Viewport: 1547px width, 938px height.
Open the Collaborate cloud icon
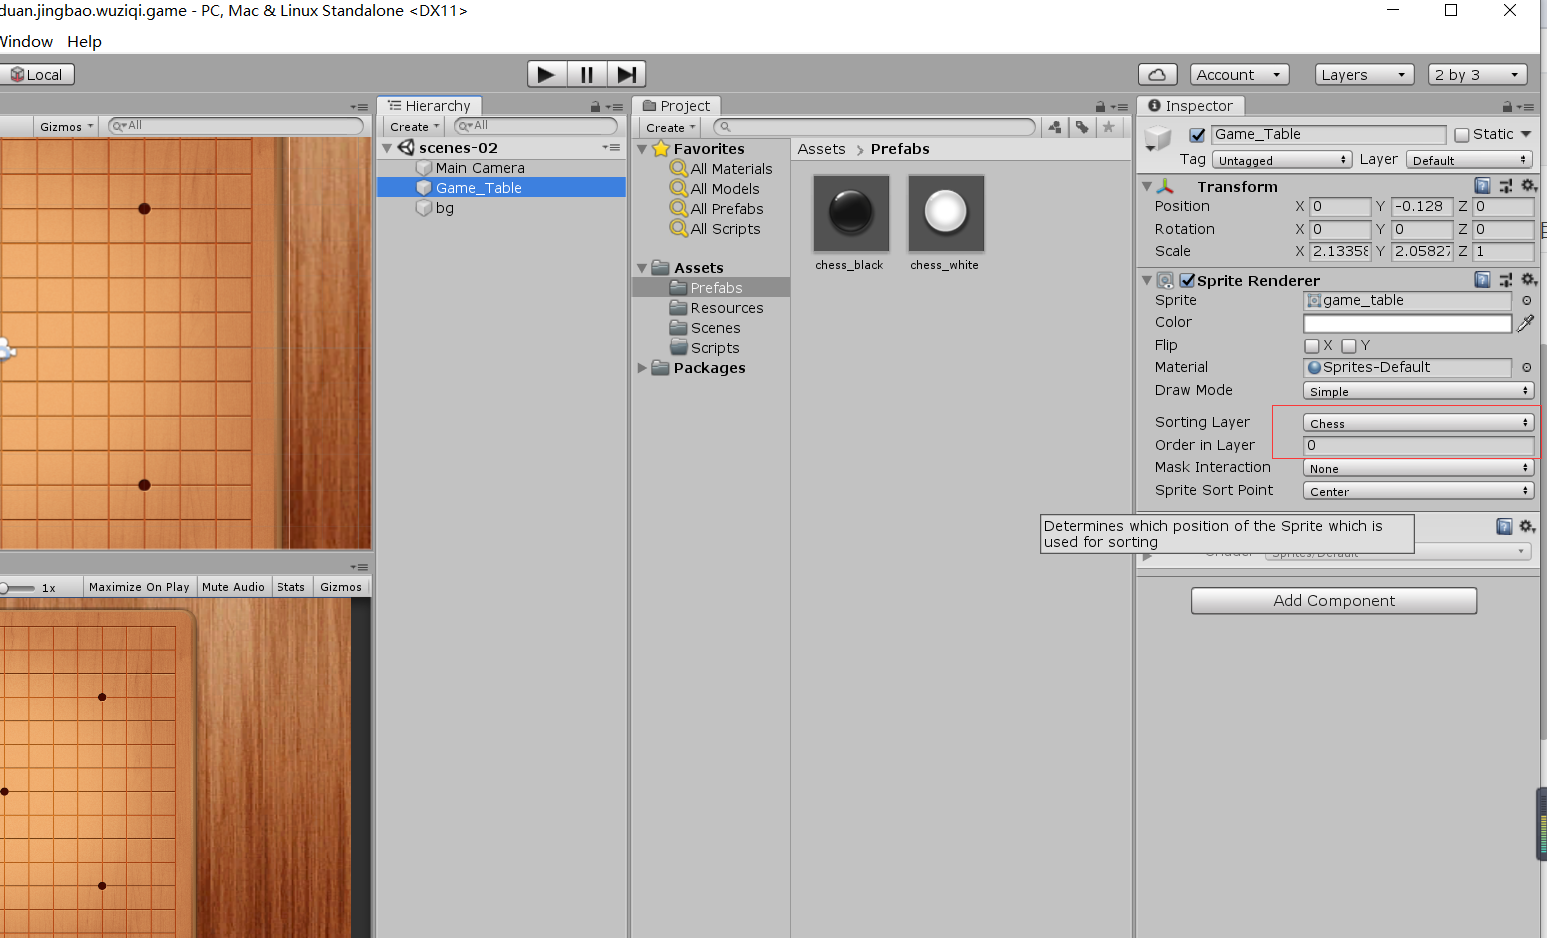[1157, 73]
